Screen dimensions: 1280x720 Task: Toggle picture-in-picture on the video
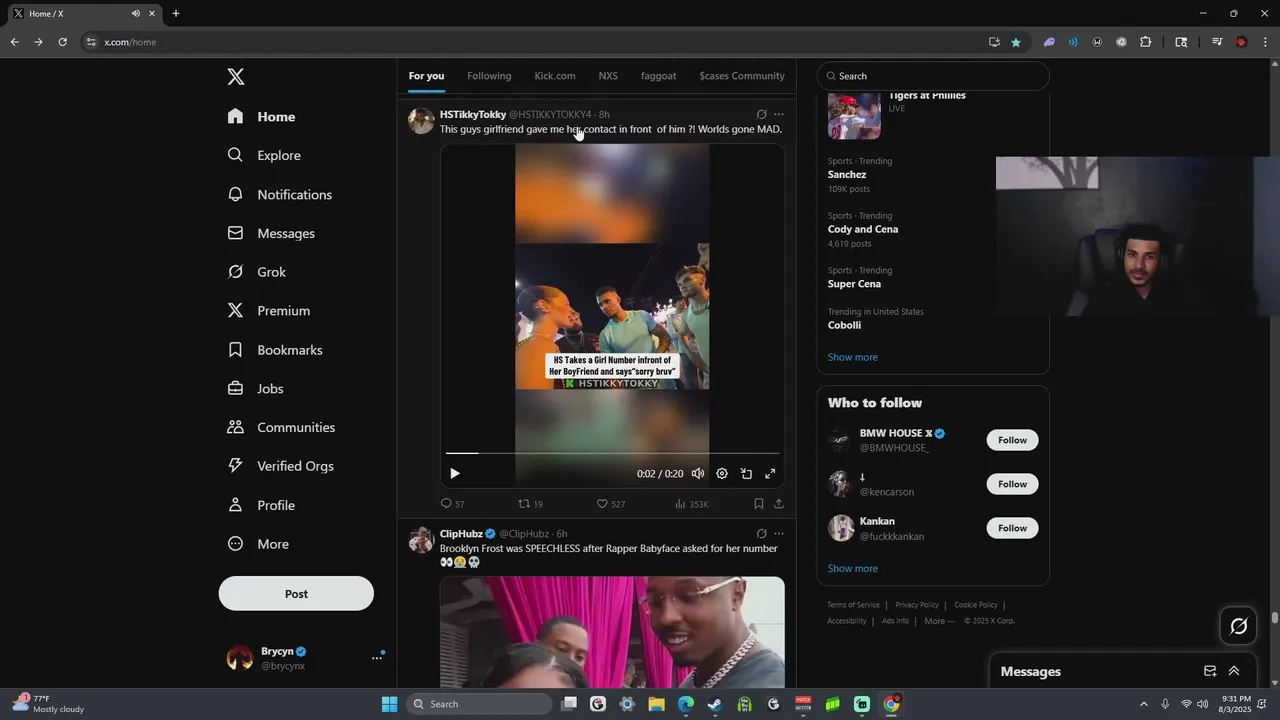746,474
